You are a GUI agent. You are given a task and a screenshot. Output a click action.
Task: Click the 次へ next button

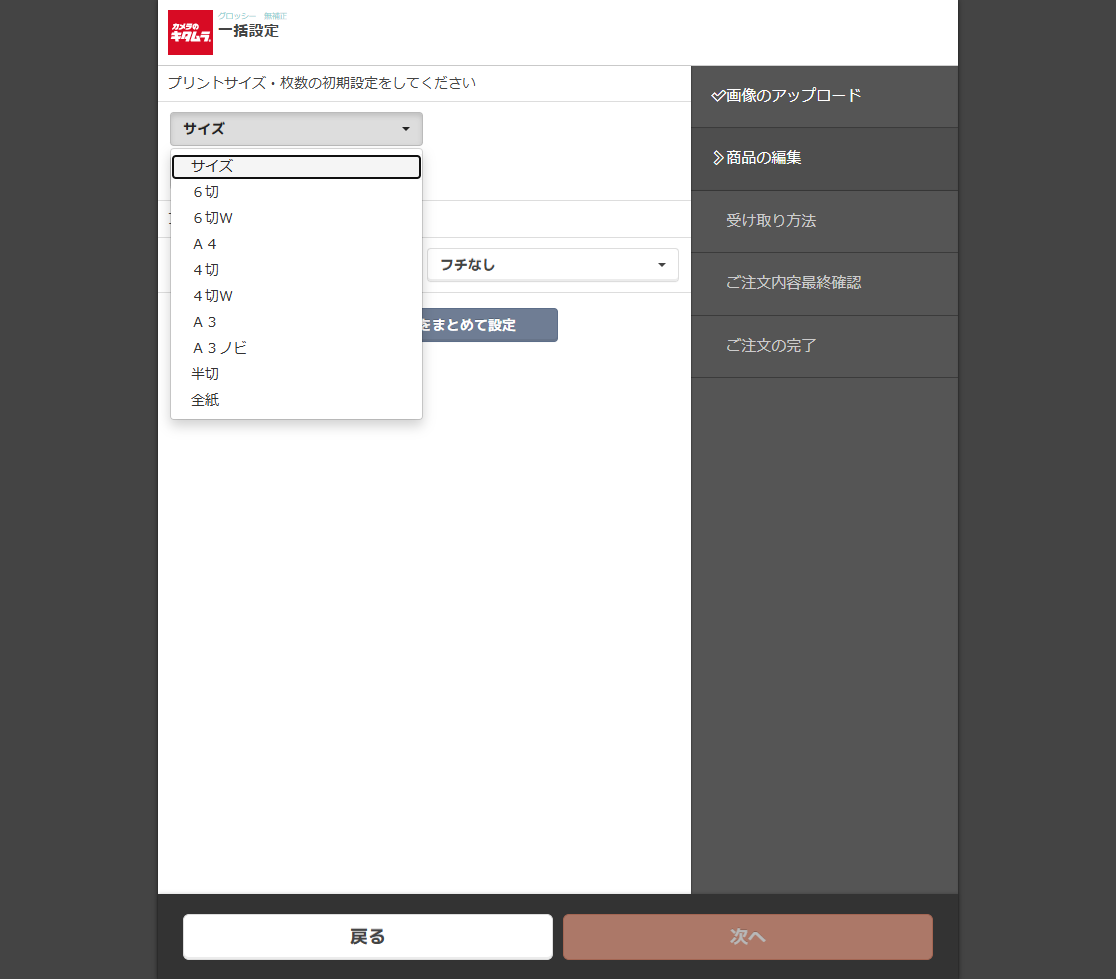pos(747,937)
